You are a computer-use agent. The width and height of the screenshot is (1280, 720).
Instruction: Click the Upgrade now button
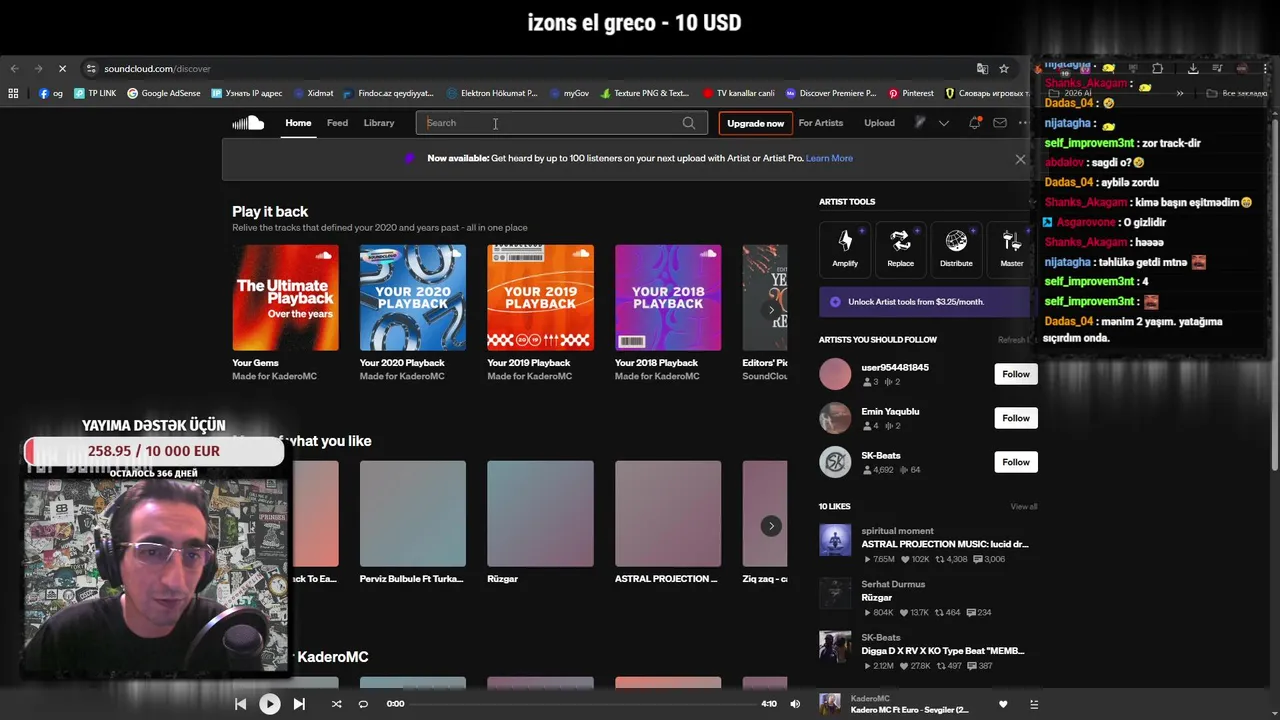coord(755,123)
